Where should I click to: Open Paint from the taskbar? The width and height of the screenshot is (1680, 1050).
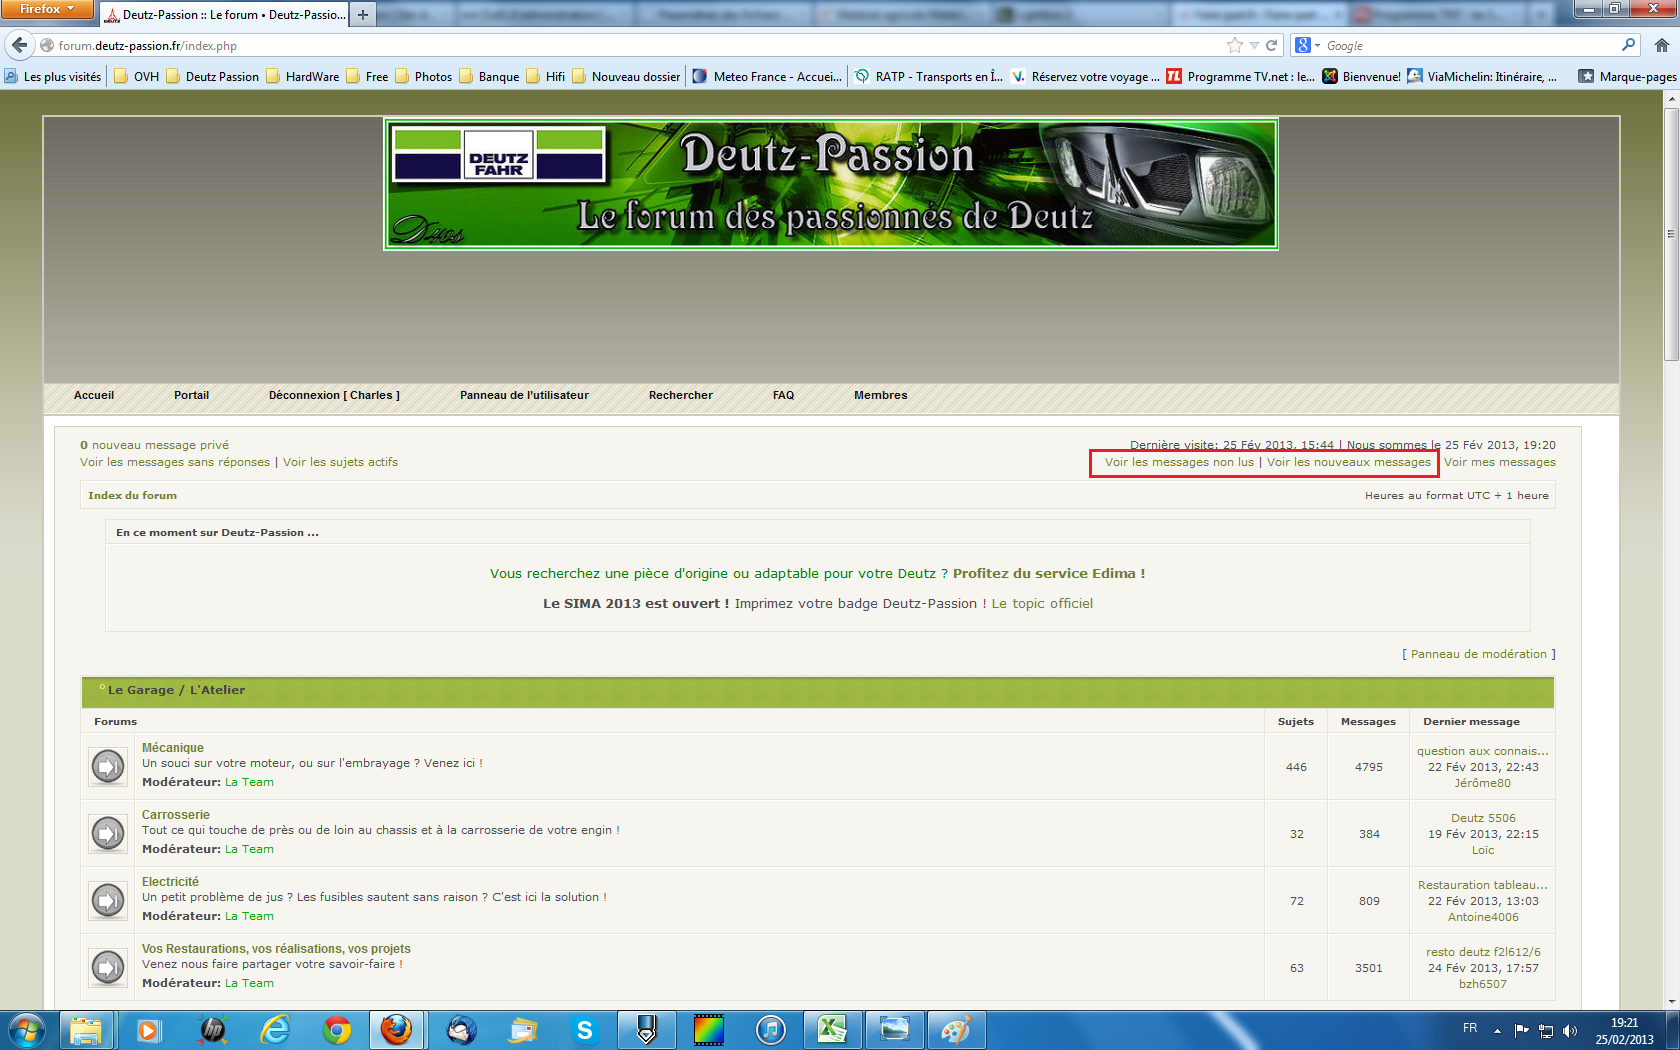point(956,1030)
